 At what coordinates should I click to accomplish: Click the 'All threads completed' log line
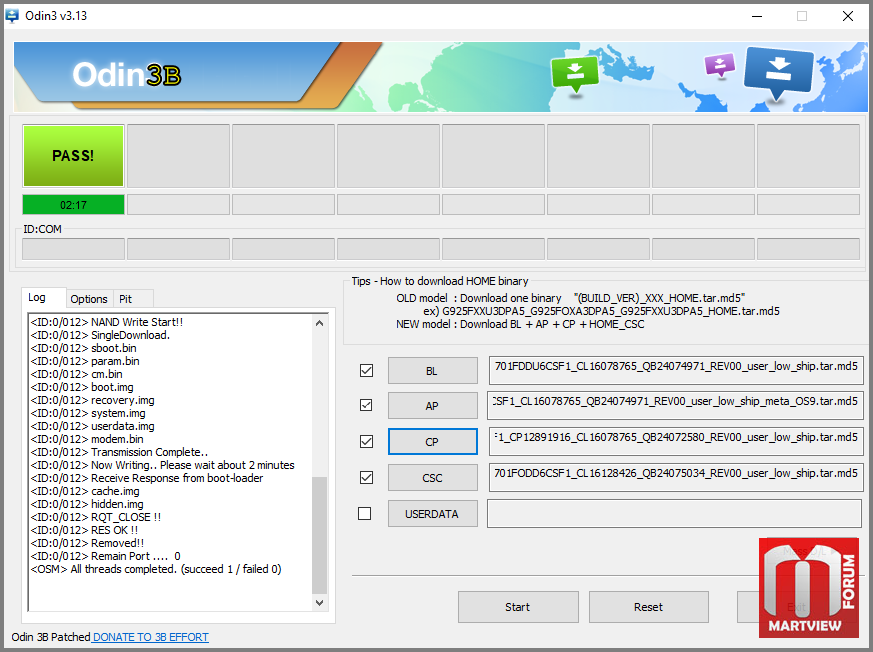tap(156, 569)
